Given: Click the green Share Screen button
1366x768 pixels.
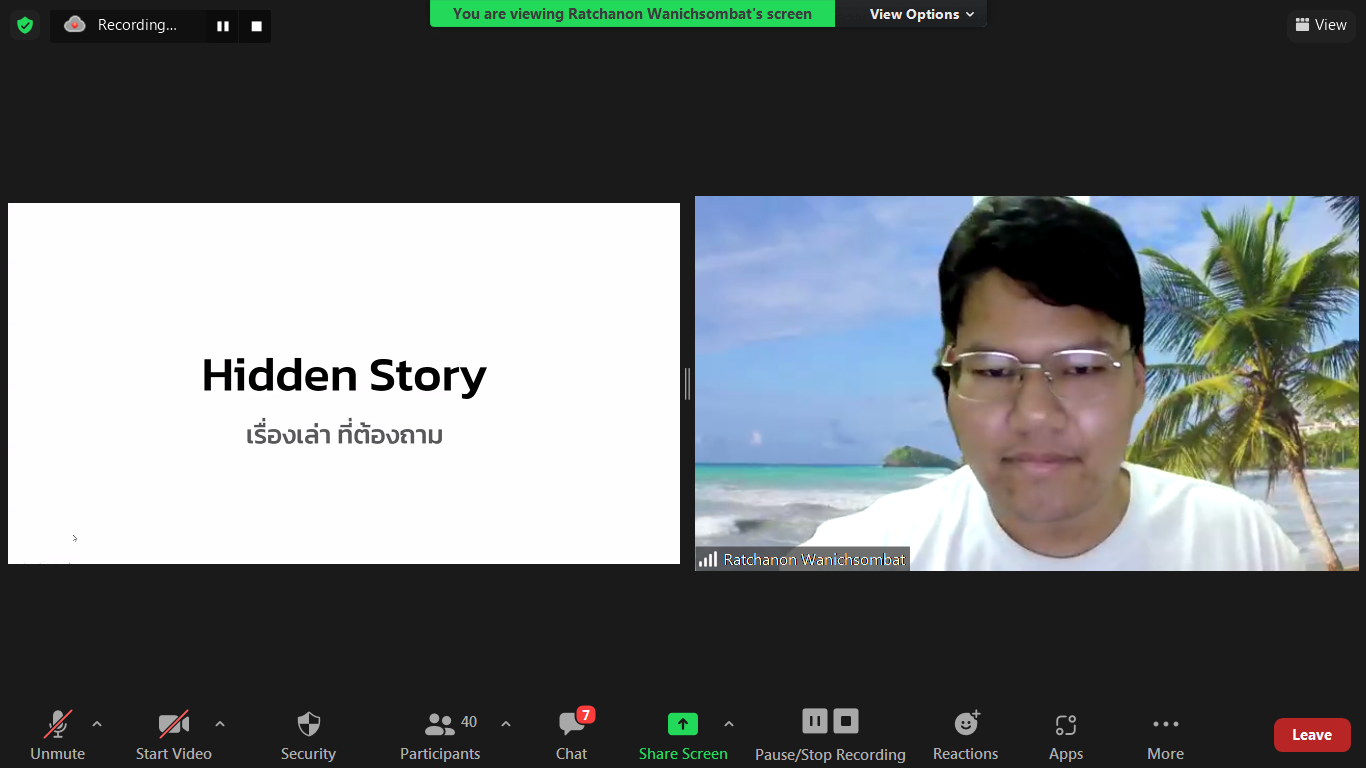Looking at the screenshot, I should pos(683,736).
